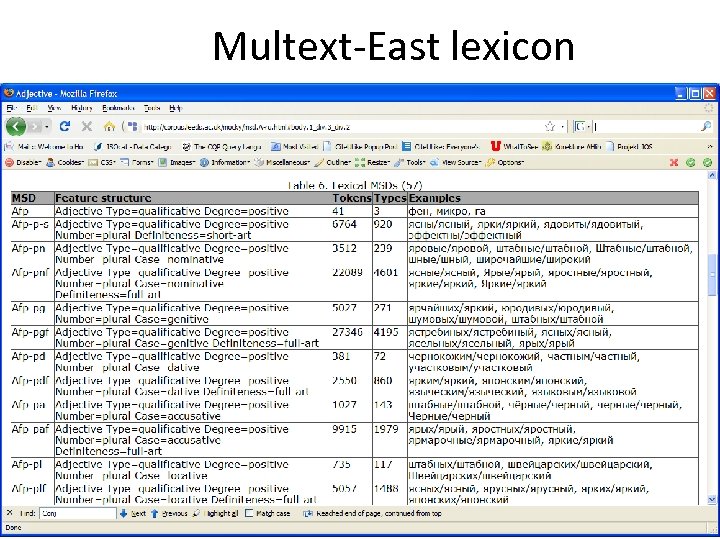Tick the Match case checkbox

(249, 513)
